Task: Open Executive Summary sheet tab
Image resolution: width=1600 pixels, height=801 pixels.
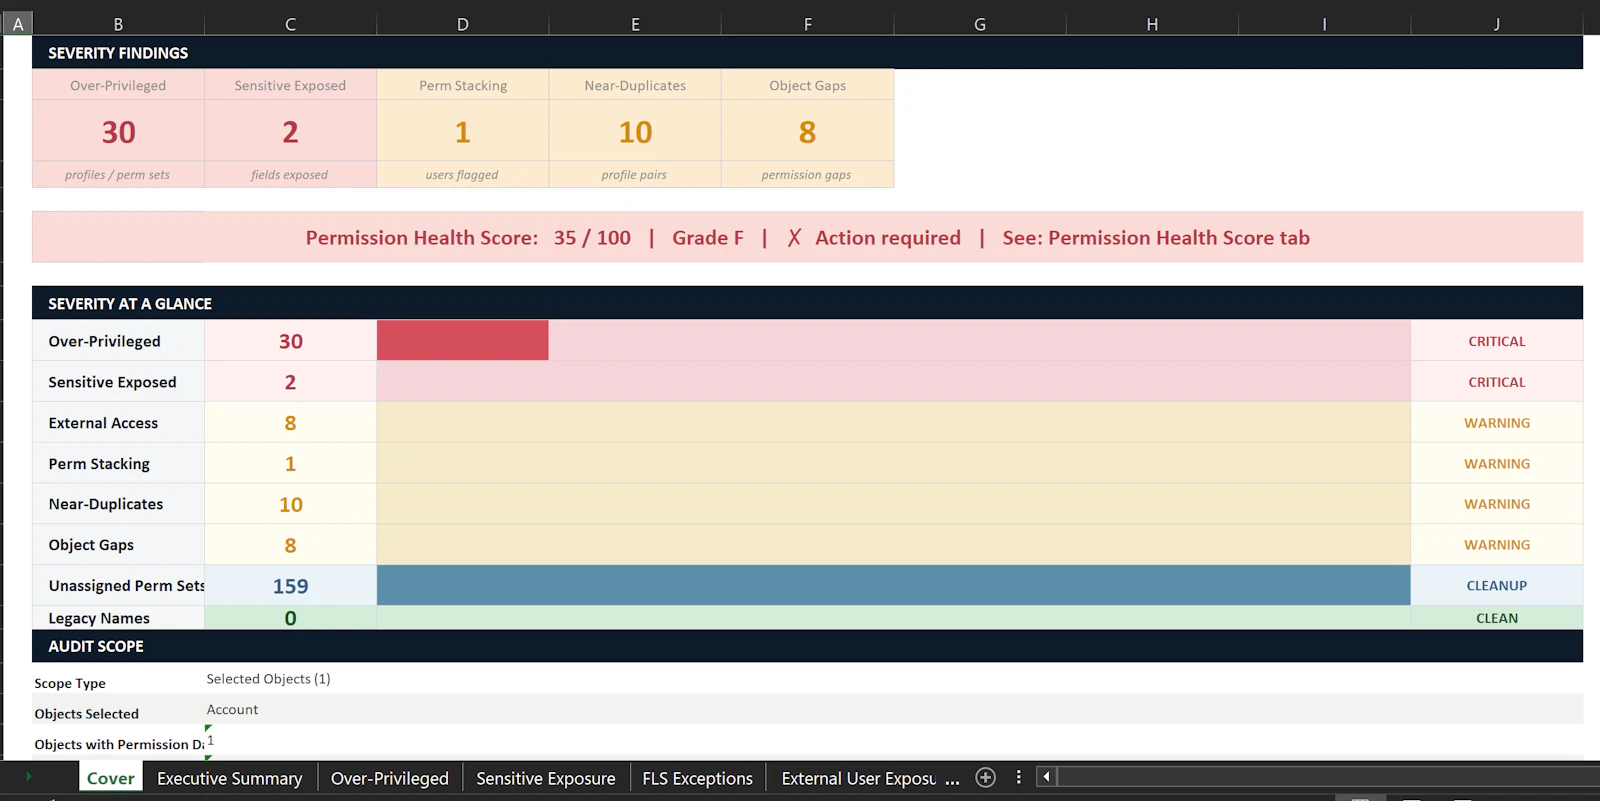Action: (229, 778)
